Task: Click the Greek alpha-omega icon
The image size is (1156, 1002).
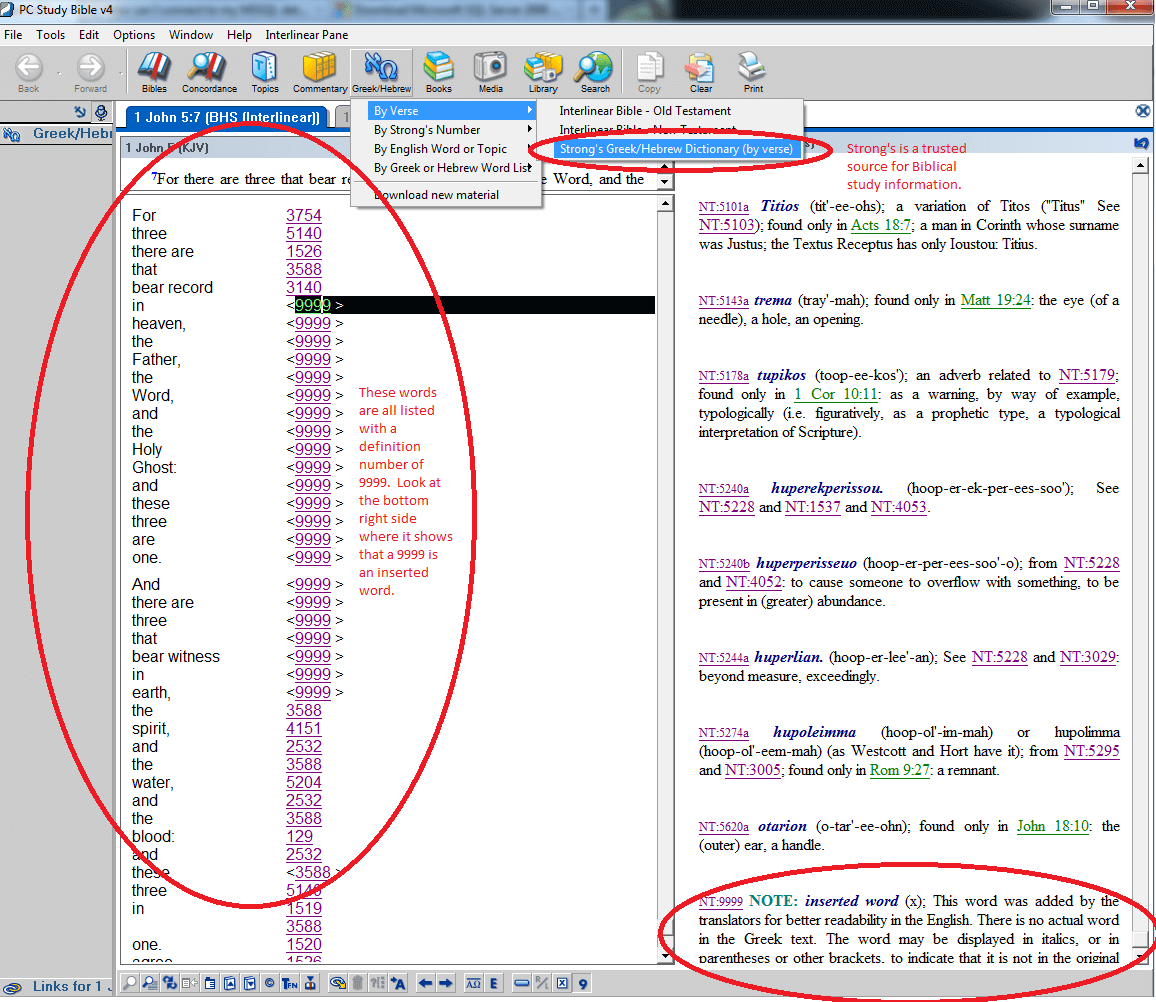Action: coord(473,983)
